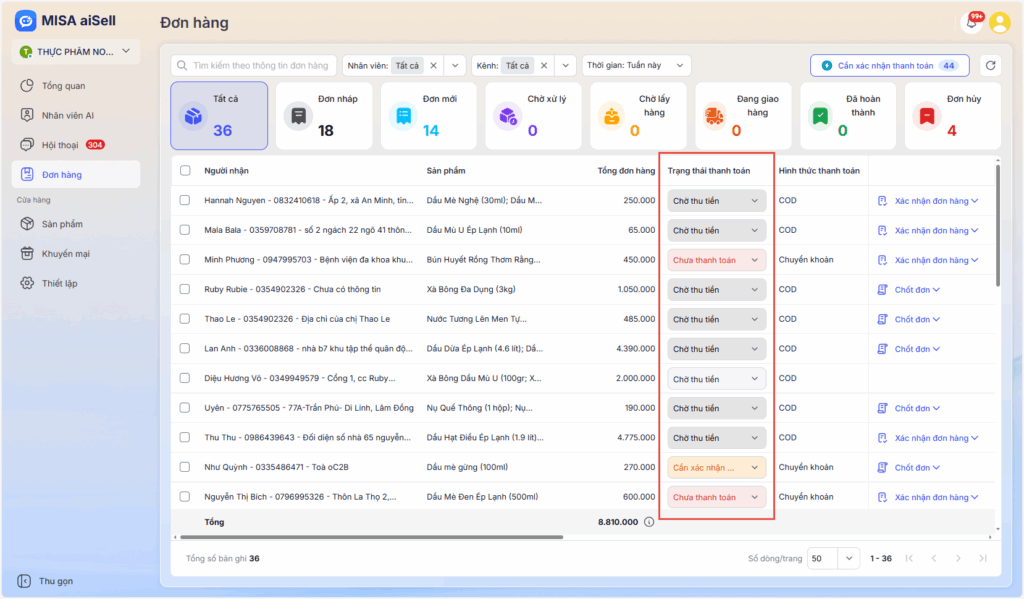This screenshot has width=1024, height=599.
Task: Check the Như Quỳnh order row
Action: coord(185,468)
